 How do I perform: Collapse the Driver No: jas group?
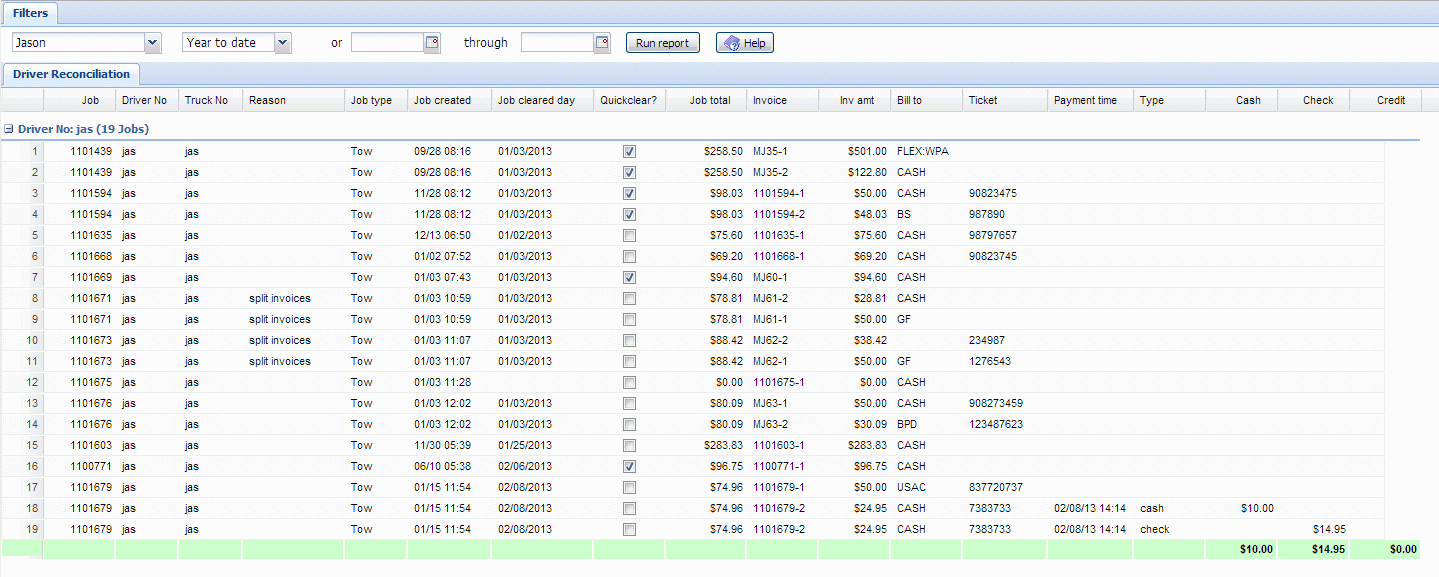point(9,129)
